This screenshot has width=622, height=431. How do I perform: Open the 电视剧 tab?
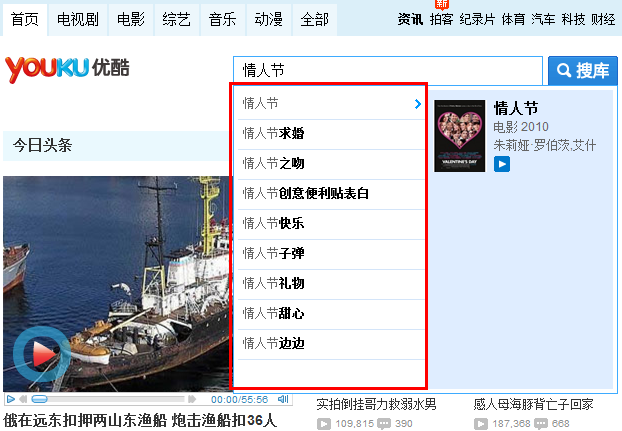[78, 19]
